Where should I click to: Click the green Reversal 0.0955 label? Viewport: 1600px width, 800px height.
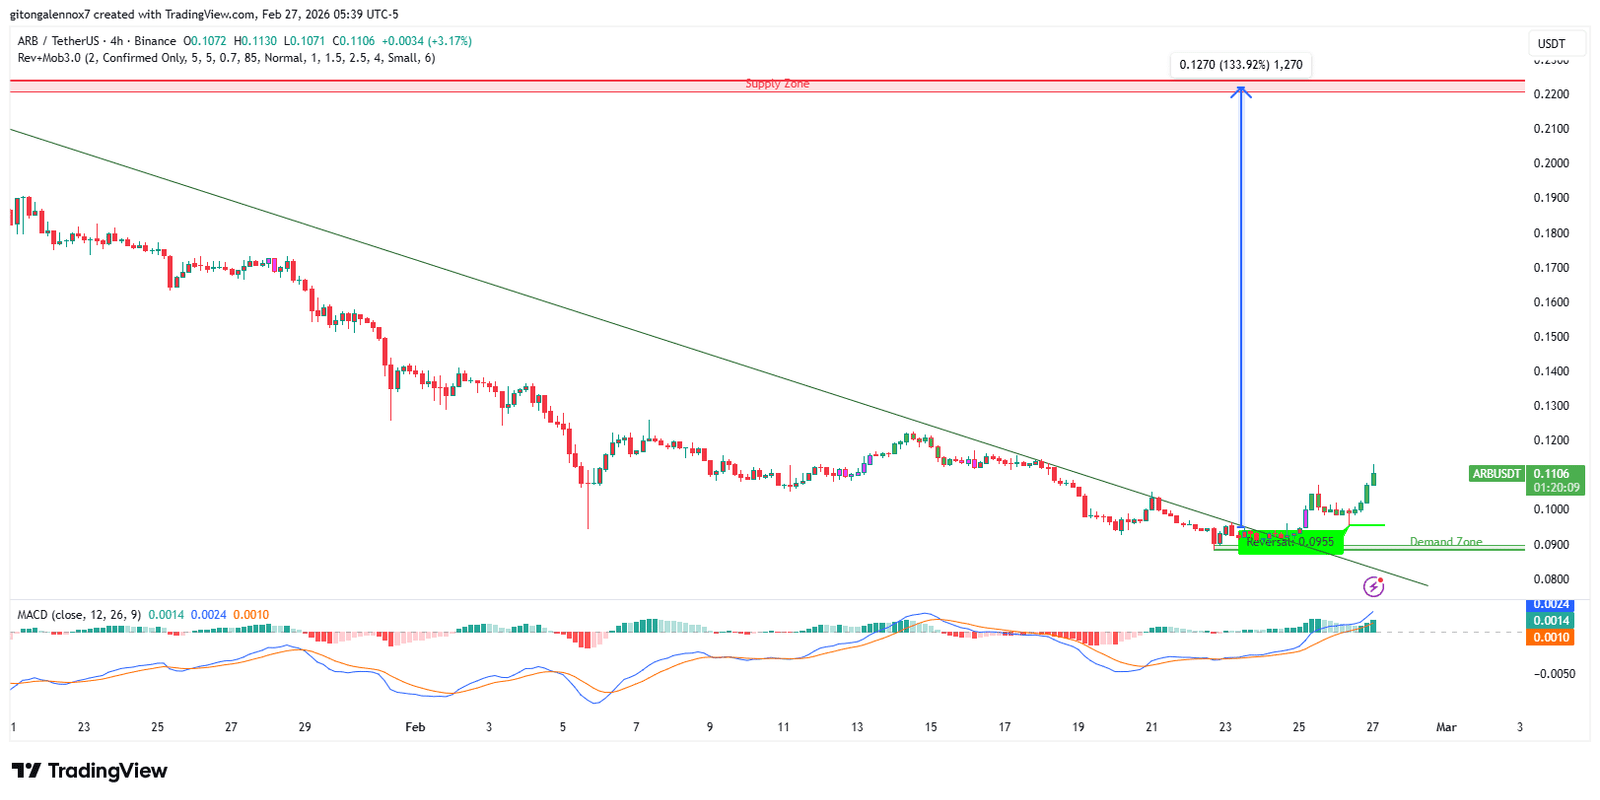[1290, 542]
